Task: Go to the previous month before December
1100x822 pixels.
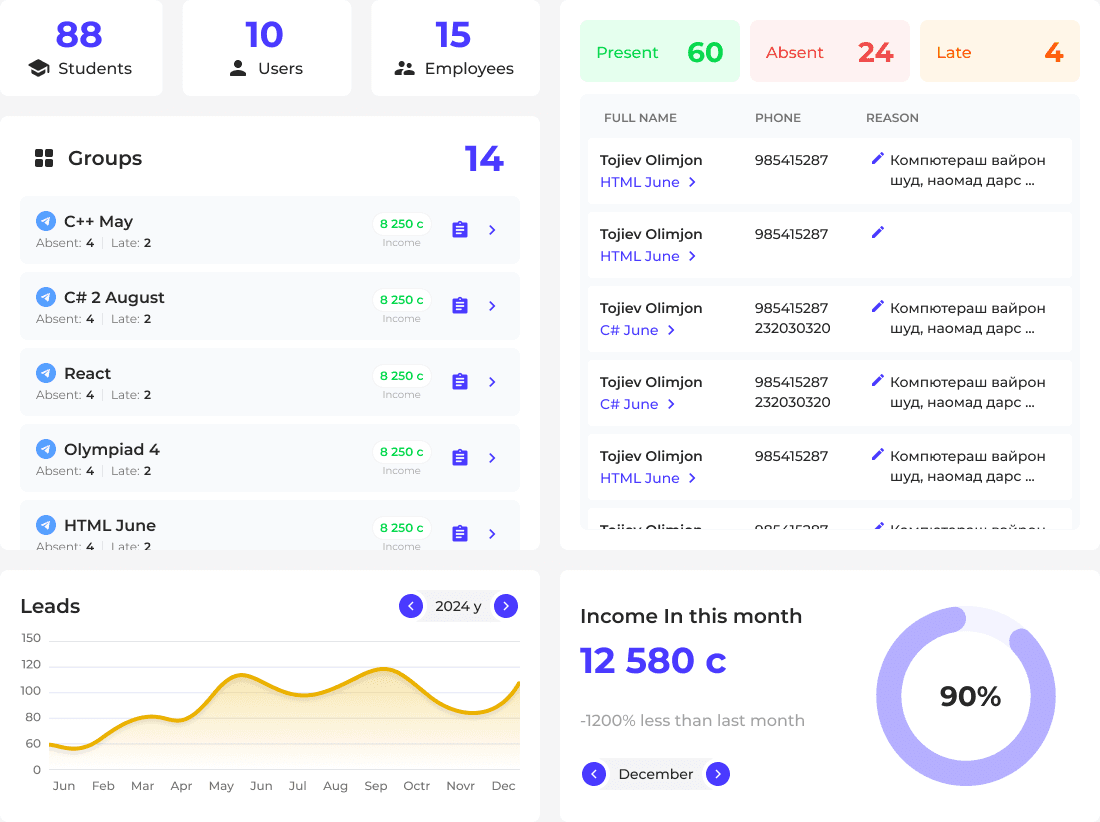Action: point(593,774)
